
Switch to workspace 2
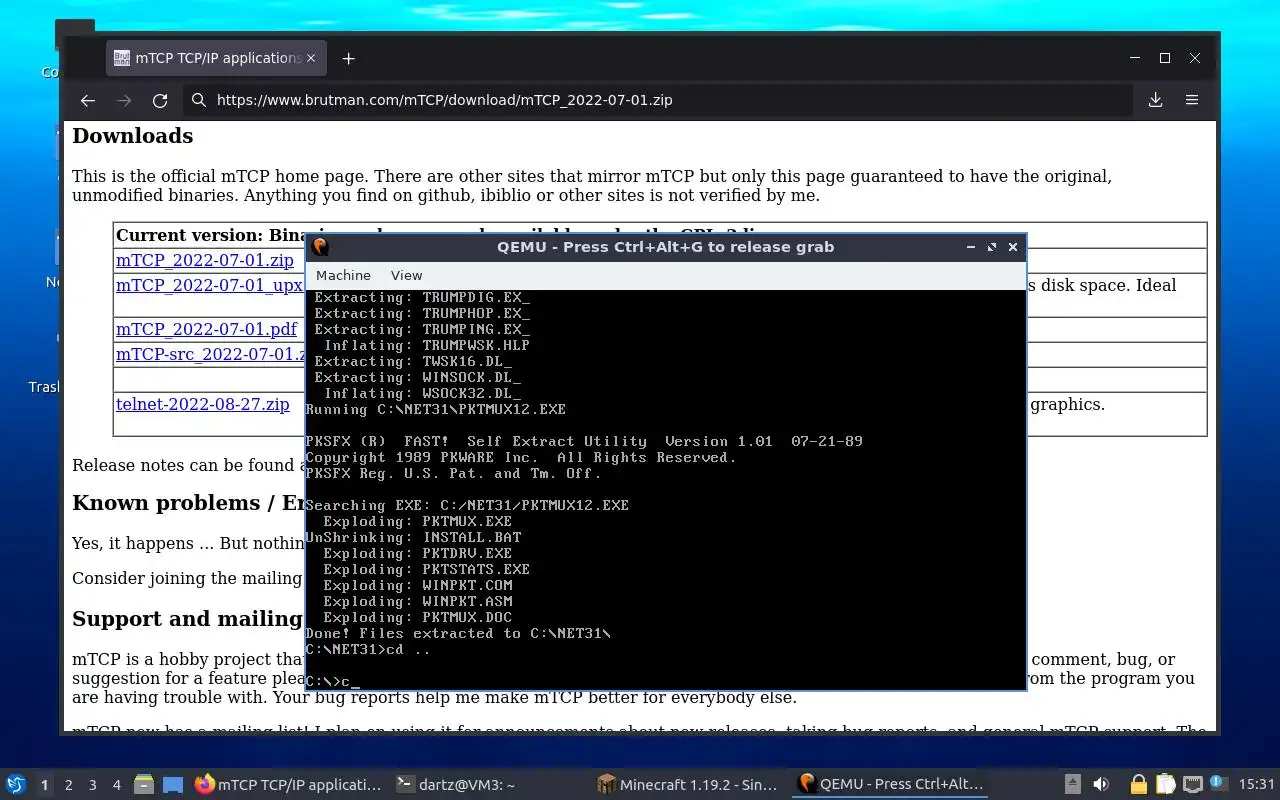click(x=69, y=785)
